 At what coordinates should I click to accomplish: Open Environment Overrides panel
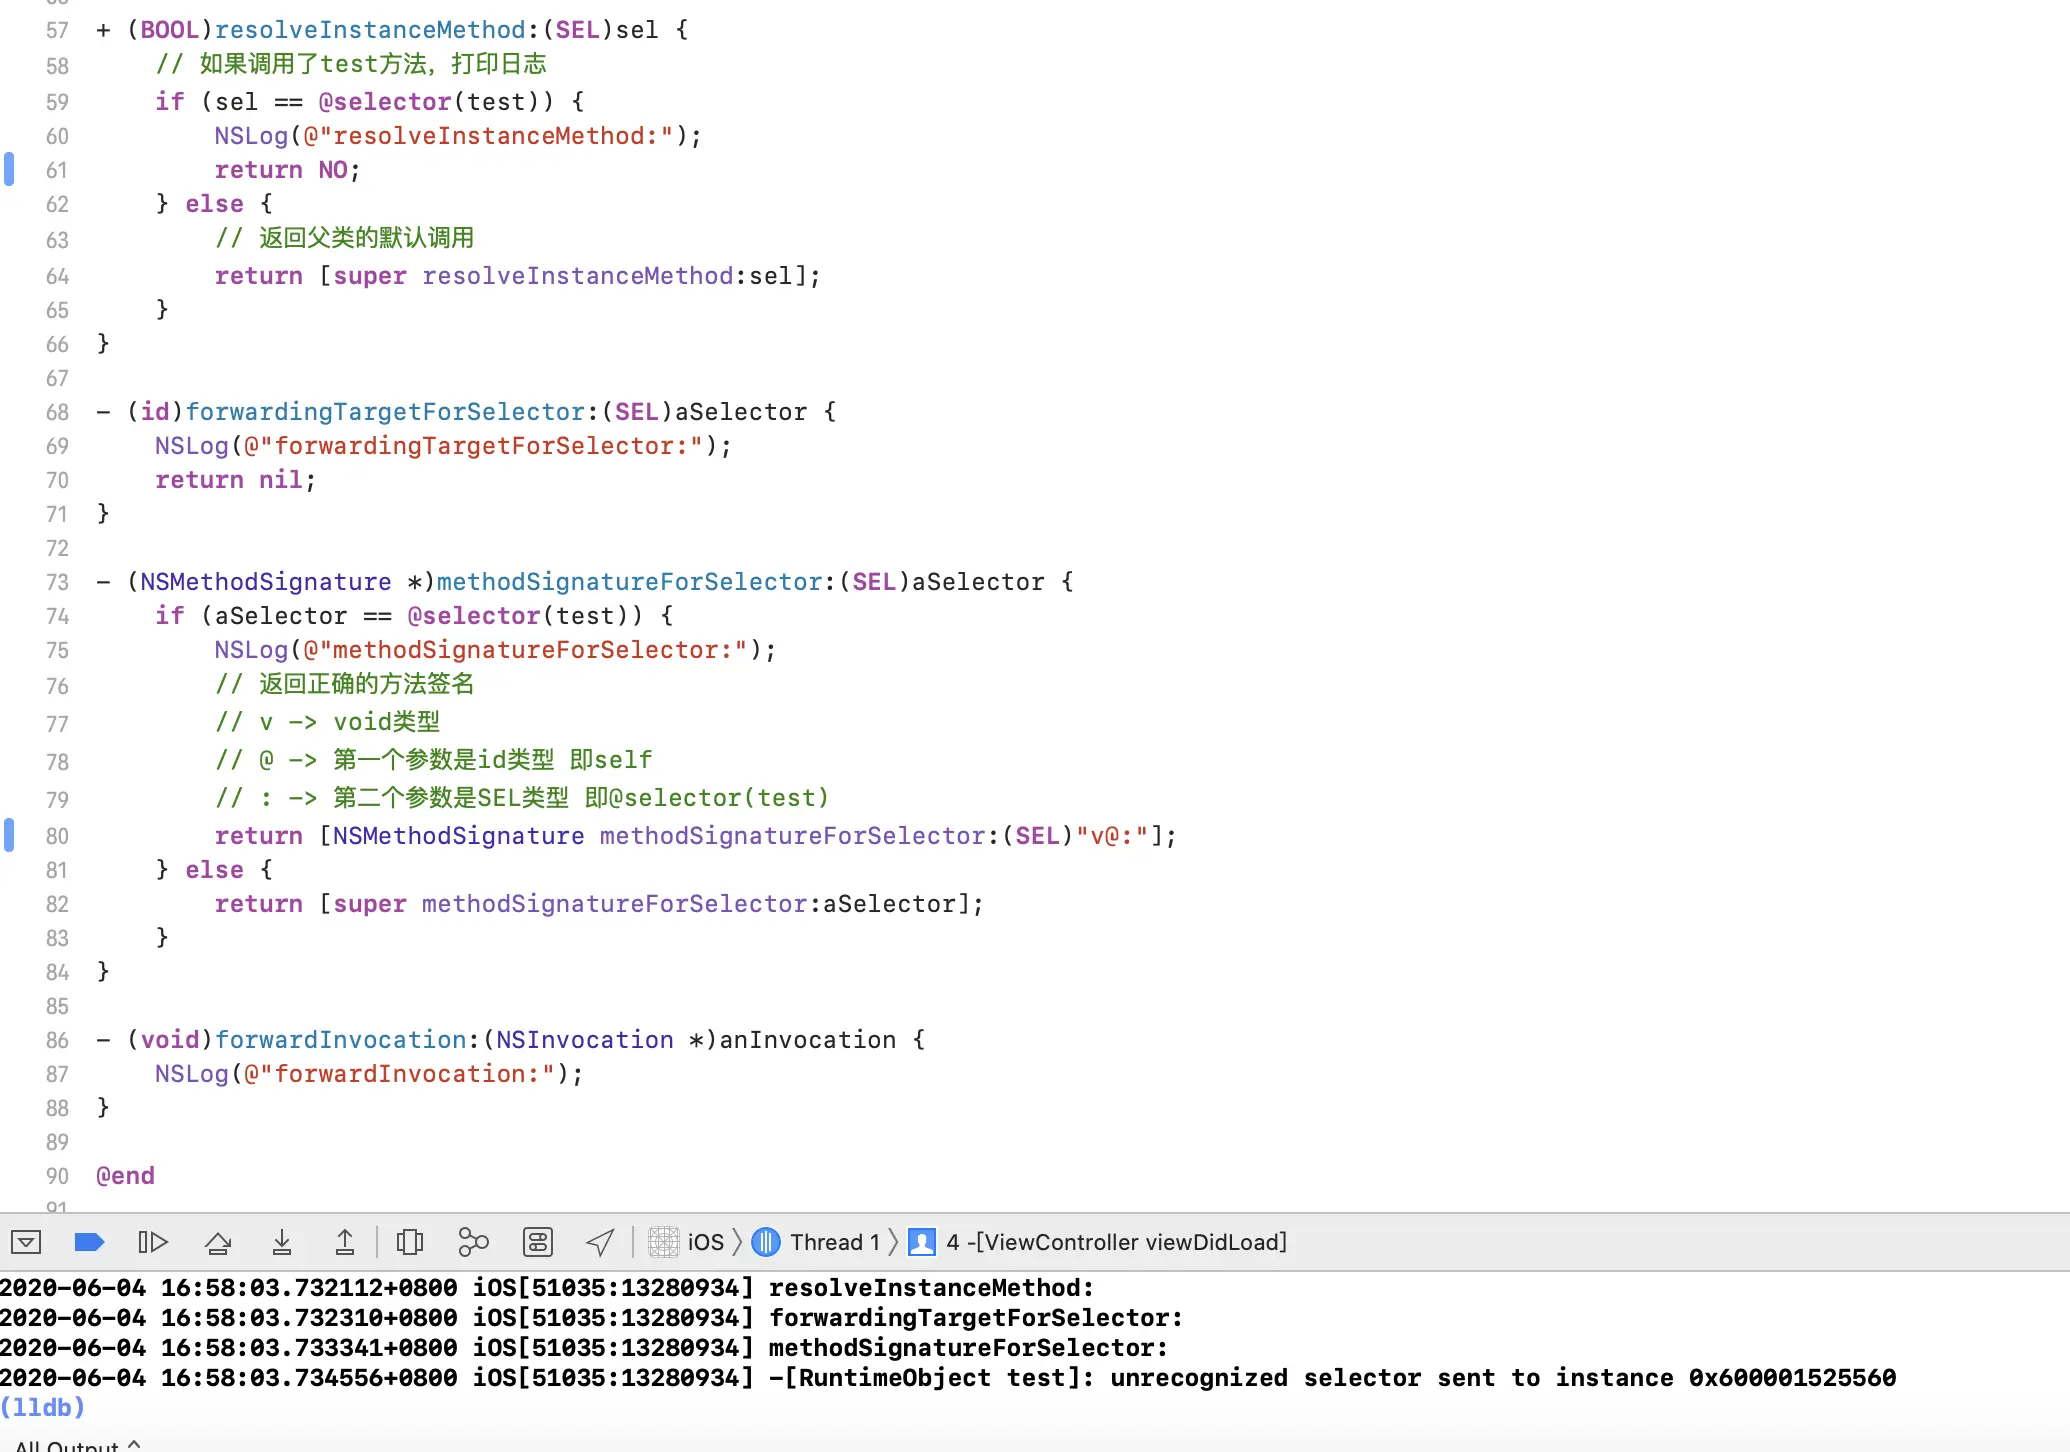(537, 1242)
